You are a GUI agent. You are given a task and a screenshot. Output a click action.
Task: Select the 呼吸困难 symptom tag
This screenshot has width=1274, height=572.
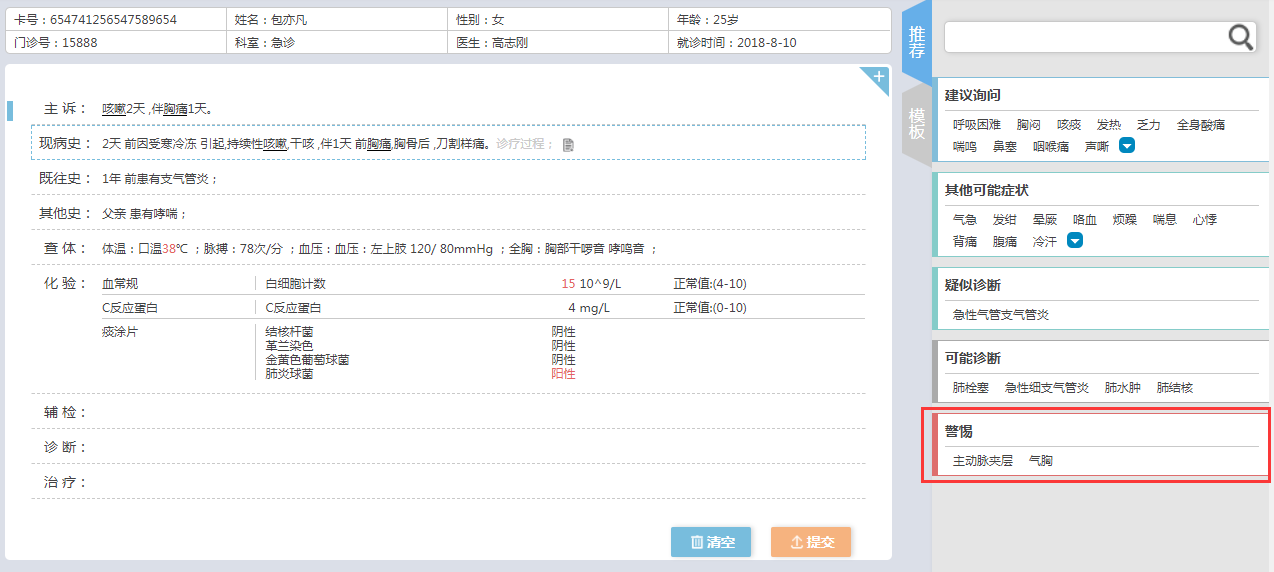pos(977,125)
